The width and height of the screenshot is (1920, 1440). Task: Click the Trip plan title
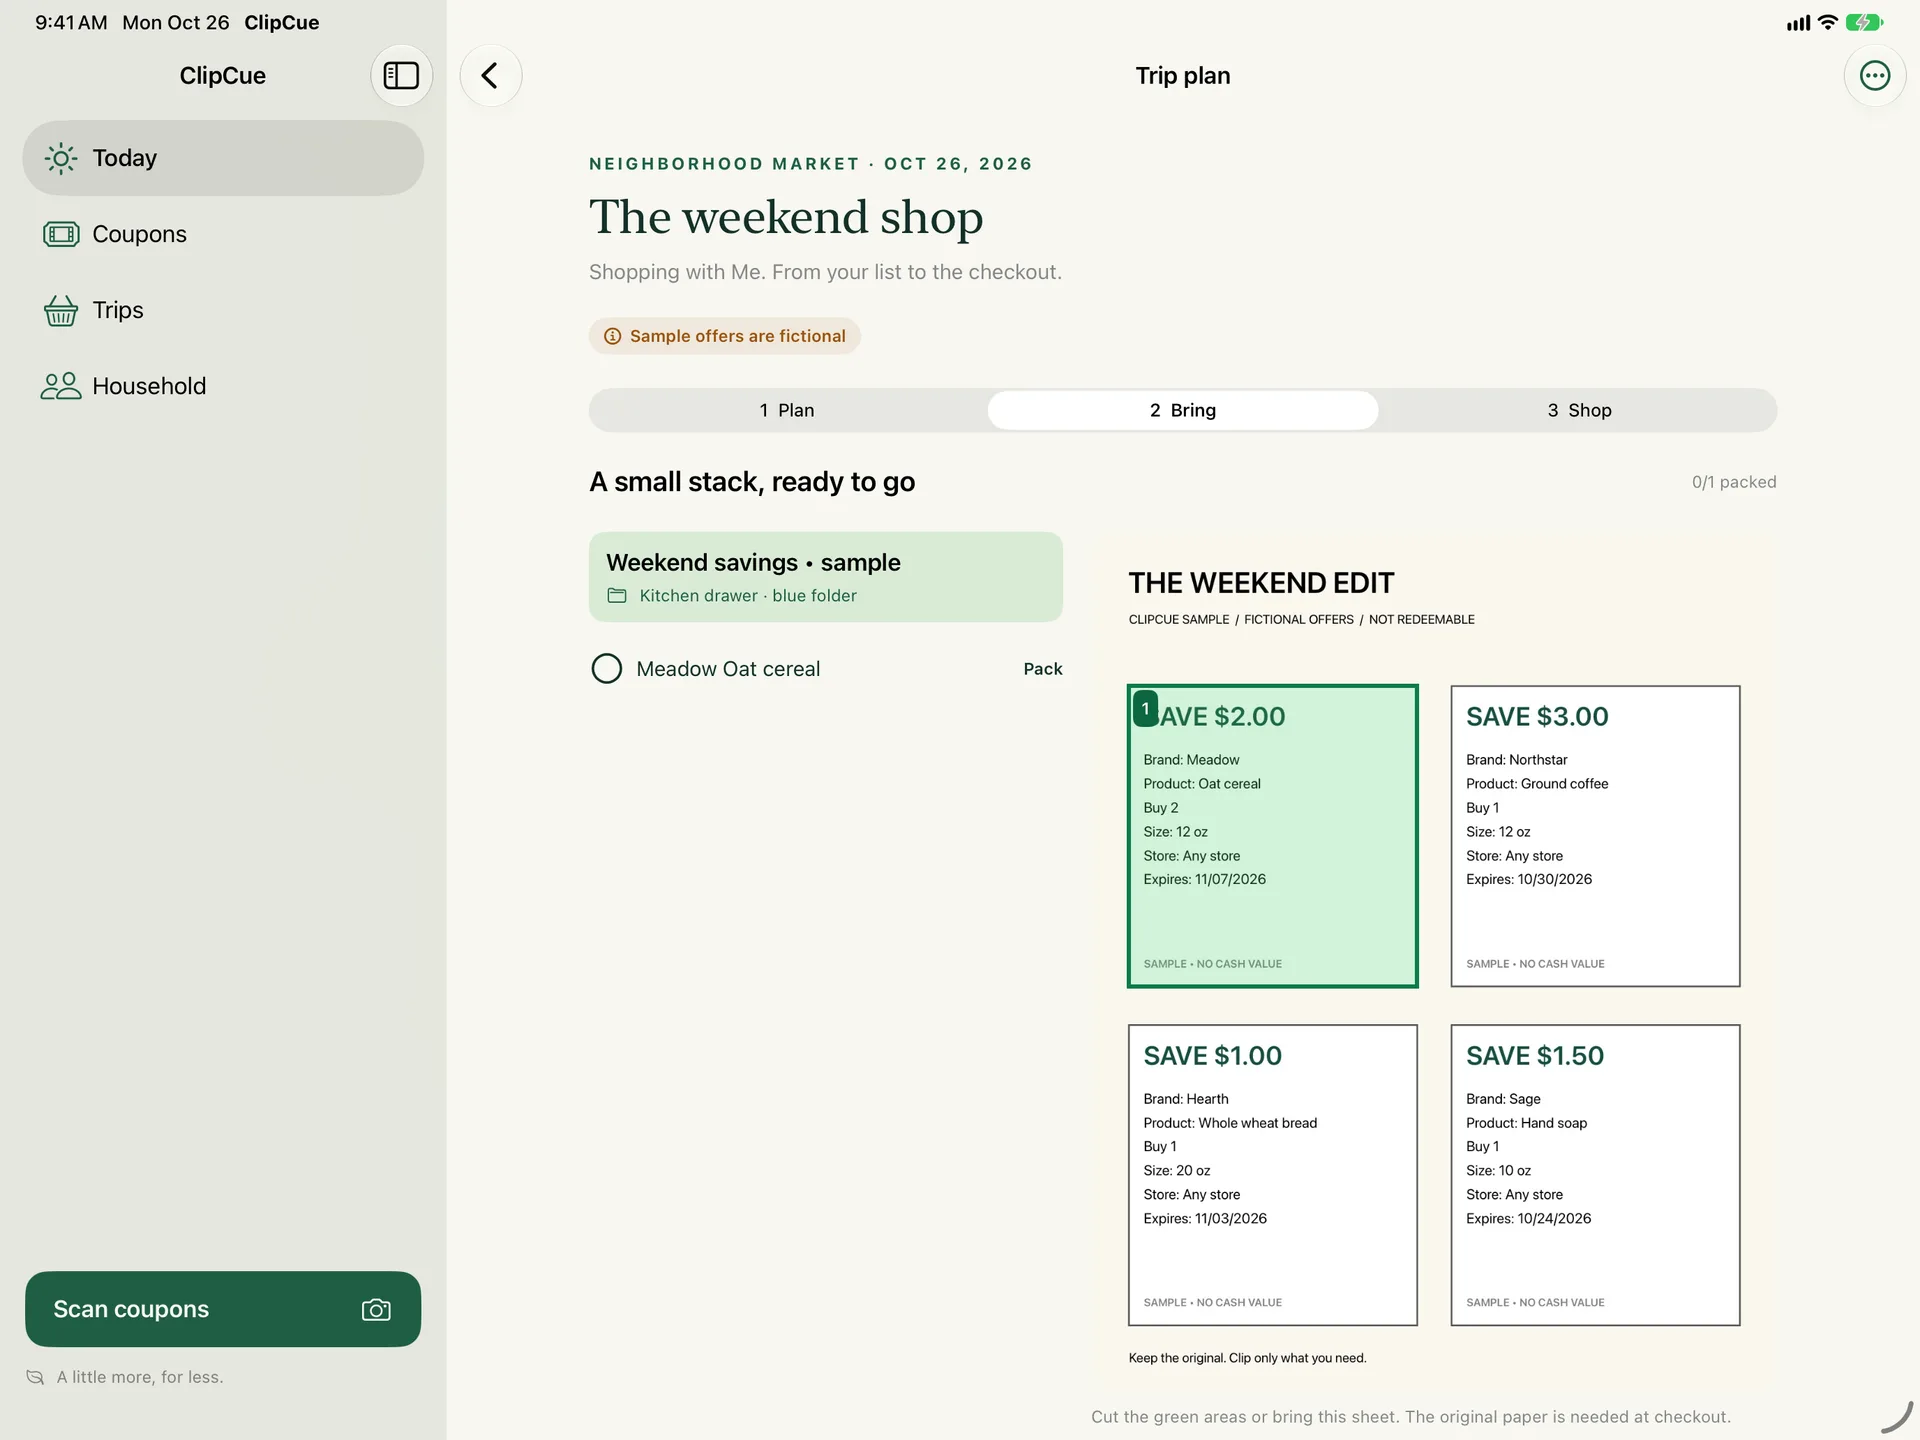(1182, 76)
